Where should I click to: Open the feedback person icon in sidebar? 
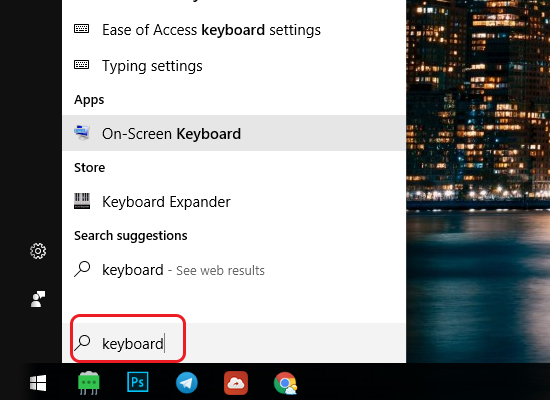(x=38, y=299)
